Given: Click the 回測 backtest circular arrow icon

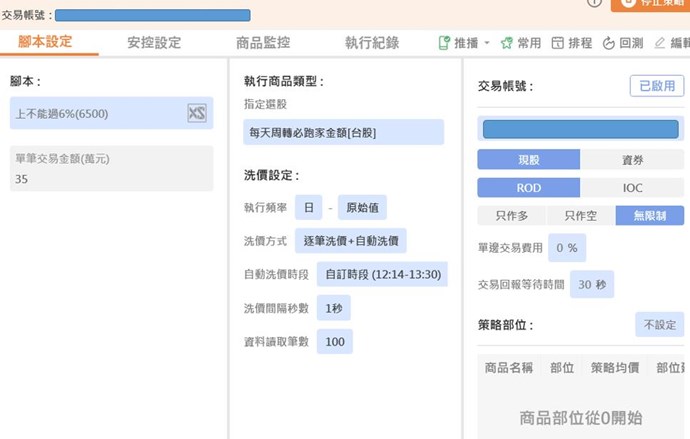Looking at the screenshot, I should click(x=608, y=43).
